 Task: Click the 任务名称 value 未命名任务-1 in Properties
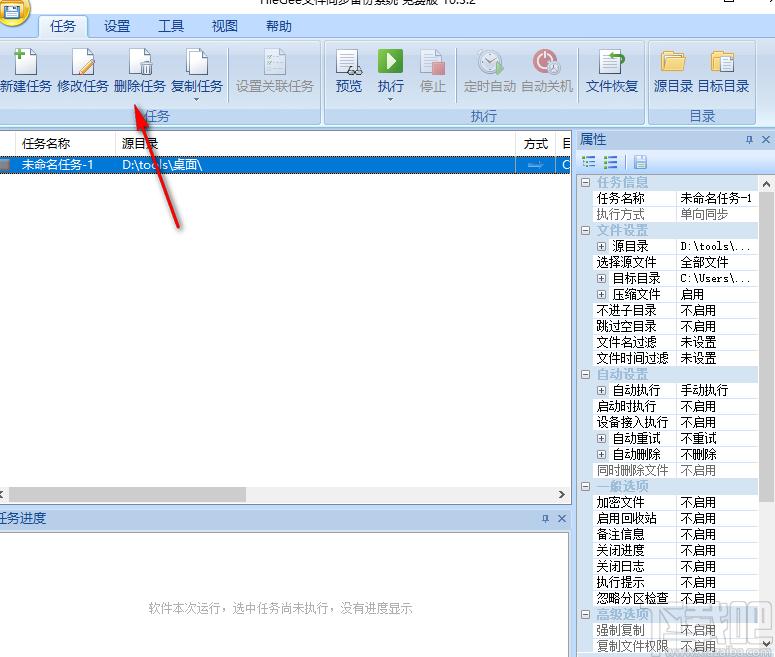coord(716,198)
